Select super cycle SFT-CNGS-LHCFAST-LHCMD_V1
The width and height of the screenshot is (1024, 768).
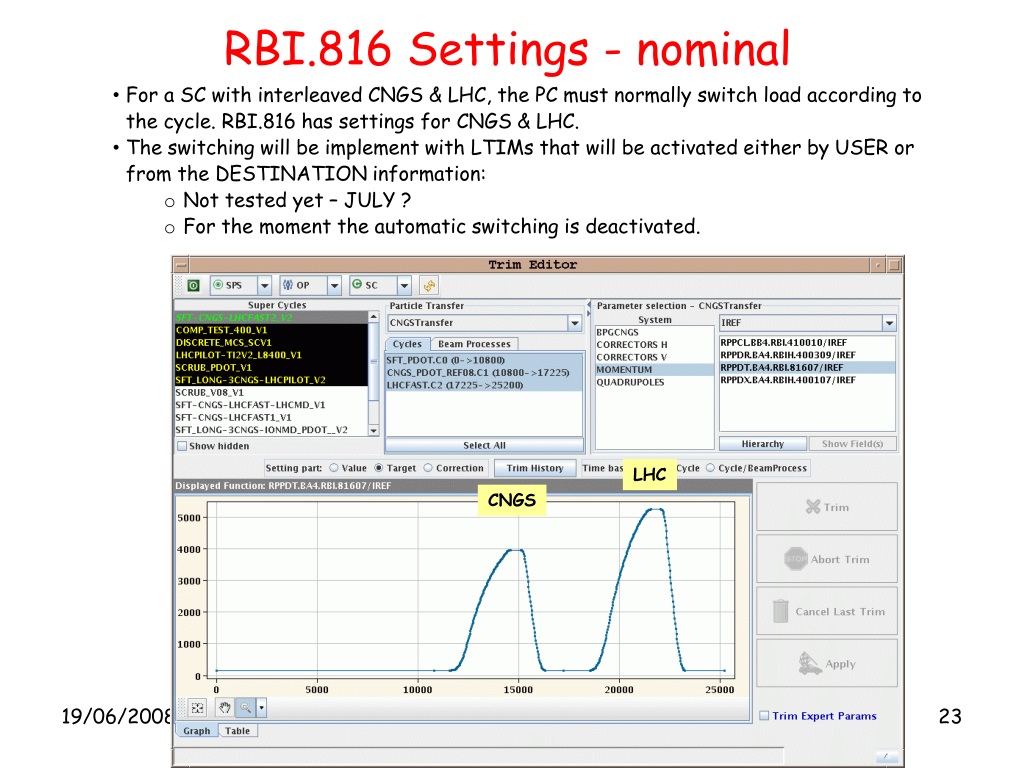(271, 405)
